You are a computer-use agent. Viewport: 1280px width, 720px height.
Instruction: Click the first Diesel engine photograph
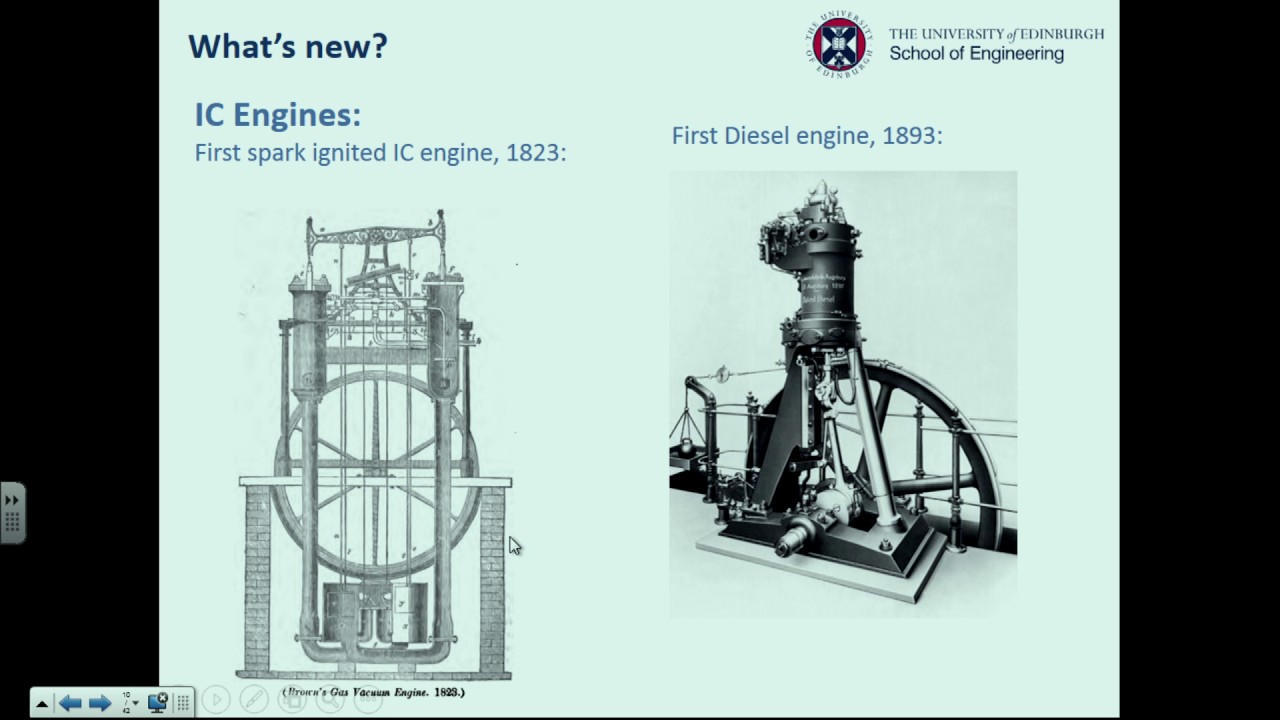pyautogui.click(x=843, y=393)
